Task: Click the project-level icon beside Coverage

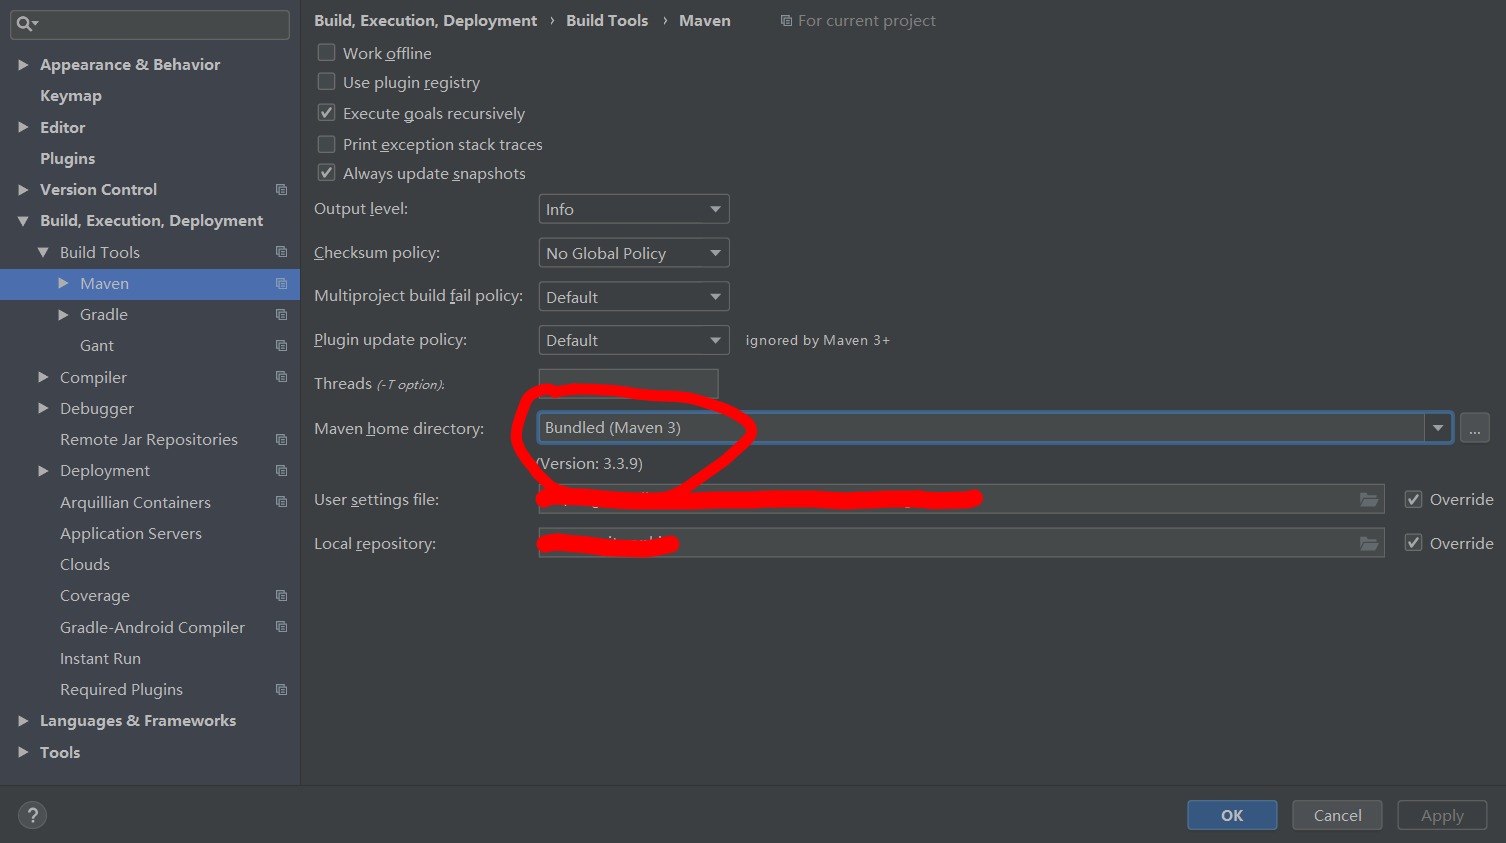Action: pos(281,596)
